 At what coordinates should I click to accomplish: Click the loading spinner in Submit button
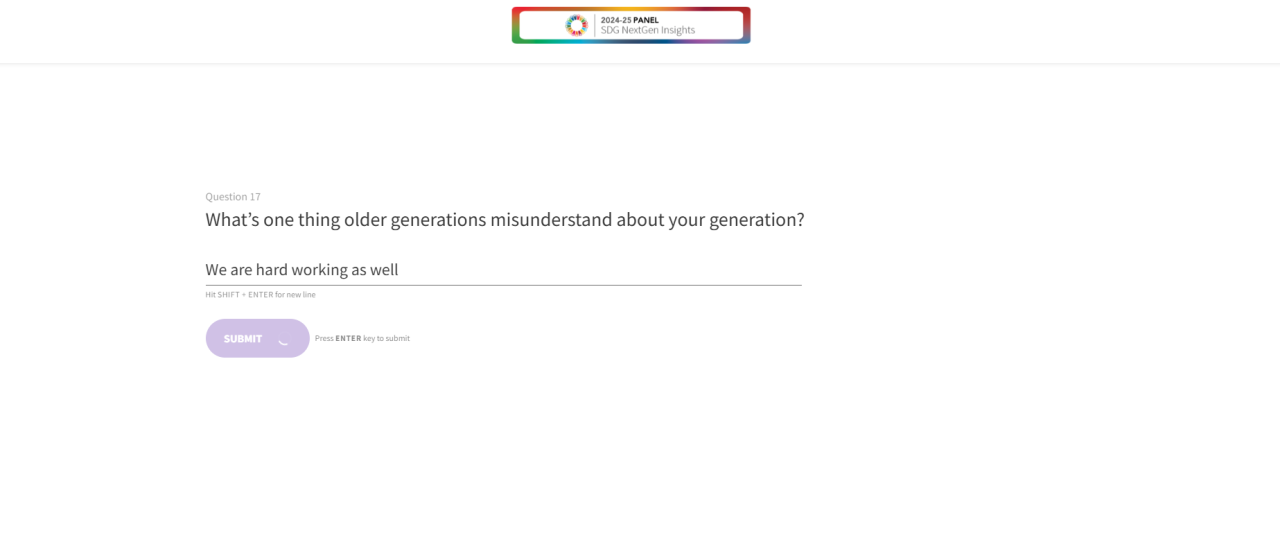click(284, 339)
